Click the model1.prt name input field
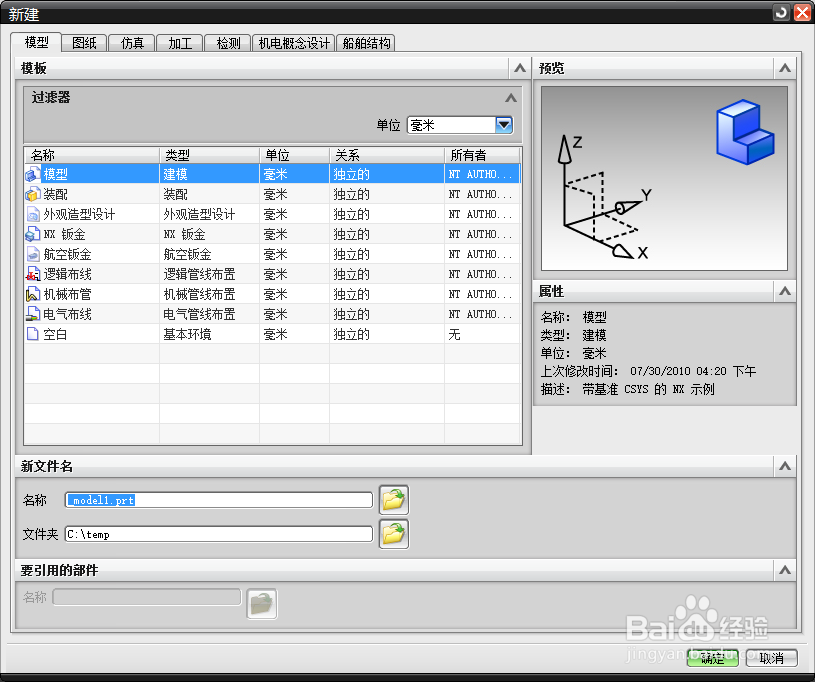This screenshot has width=815, height=682. [218, 499]
